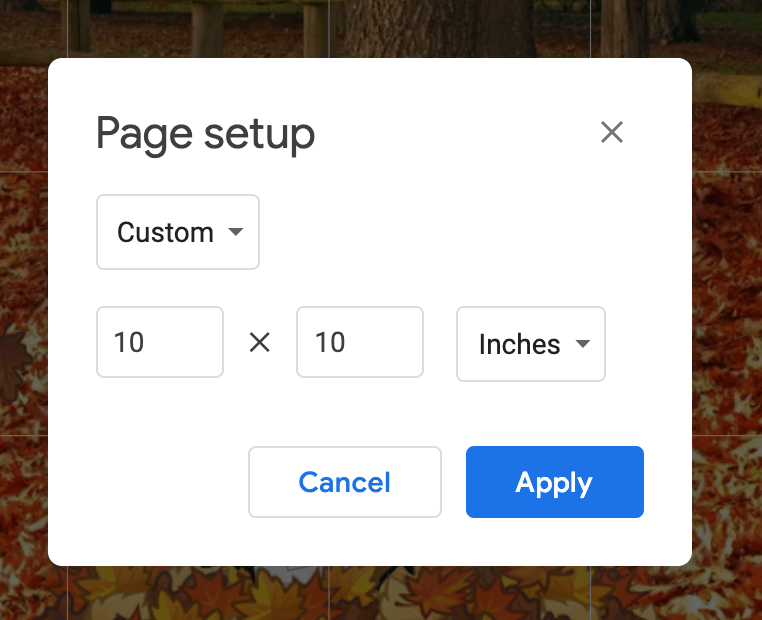
Task: Close the Page setup dialog
Action: (611, 132)
